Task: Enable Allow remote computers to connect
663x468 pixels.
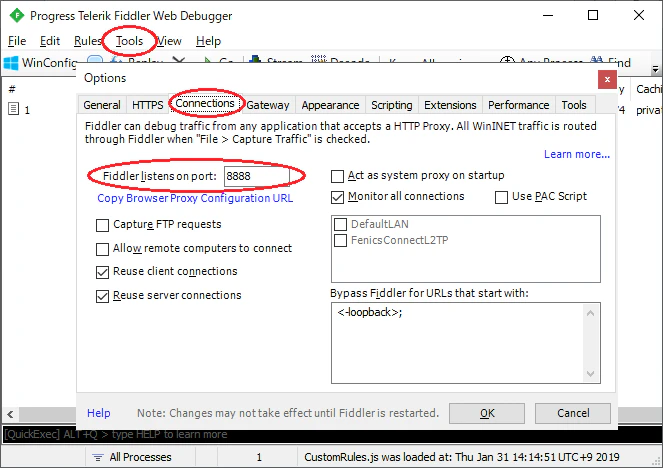Action: (x=102, y=249)
